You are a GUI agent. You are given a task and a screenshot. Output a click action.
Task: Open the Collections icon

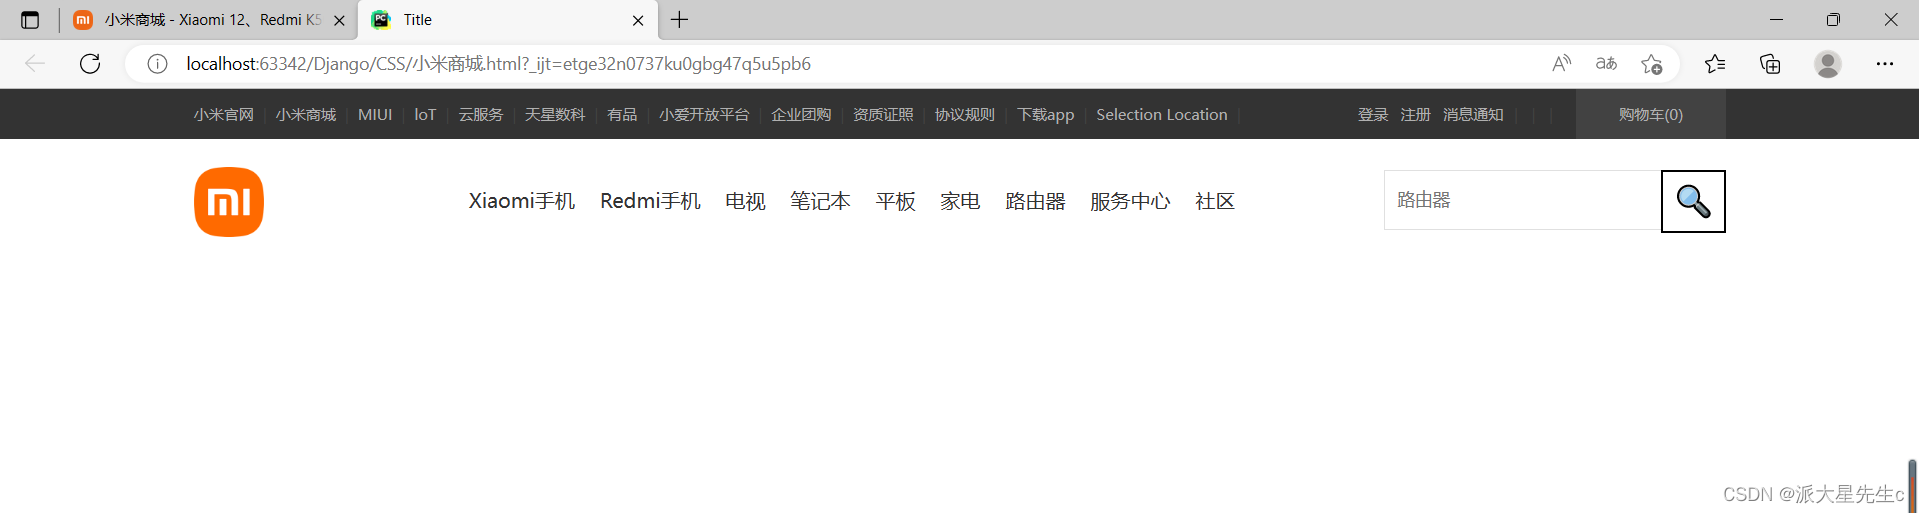point(1770,64)
